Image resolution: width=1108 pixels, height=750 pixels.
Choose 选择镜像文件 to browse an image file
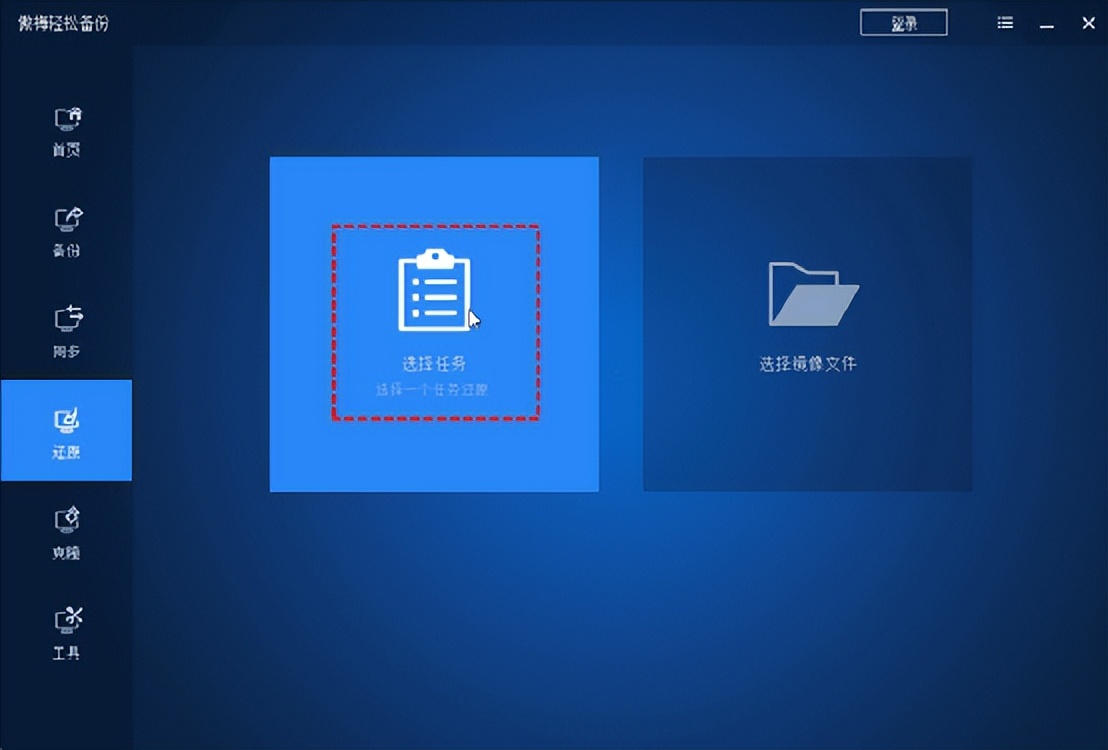pyautogui.click(x=808, y=363)
